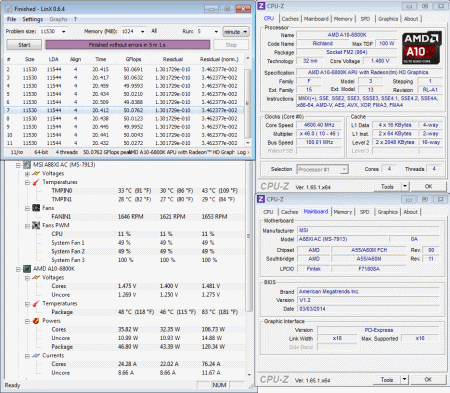Click the CPU-Z icon in the top window title bar

click(262, 6)
